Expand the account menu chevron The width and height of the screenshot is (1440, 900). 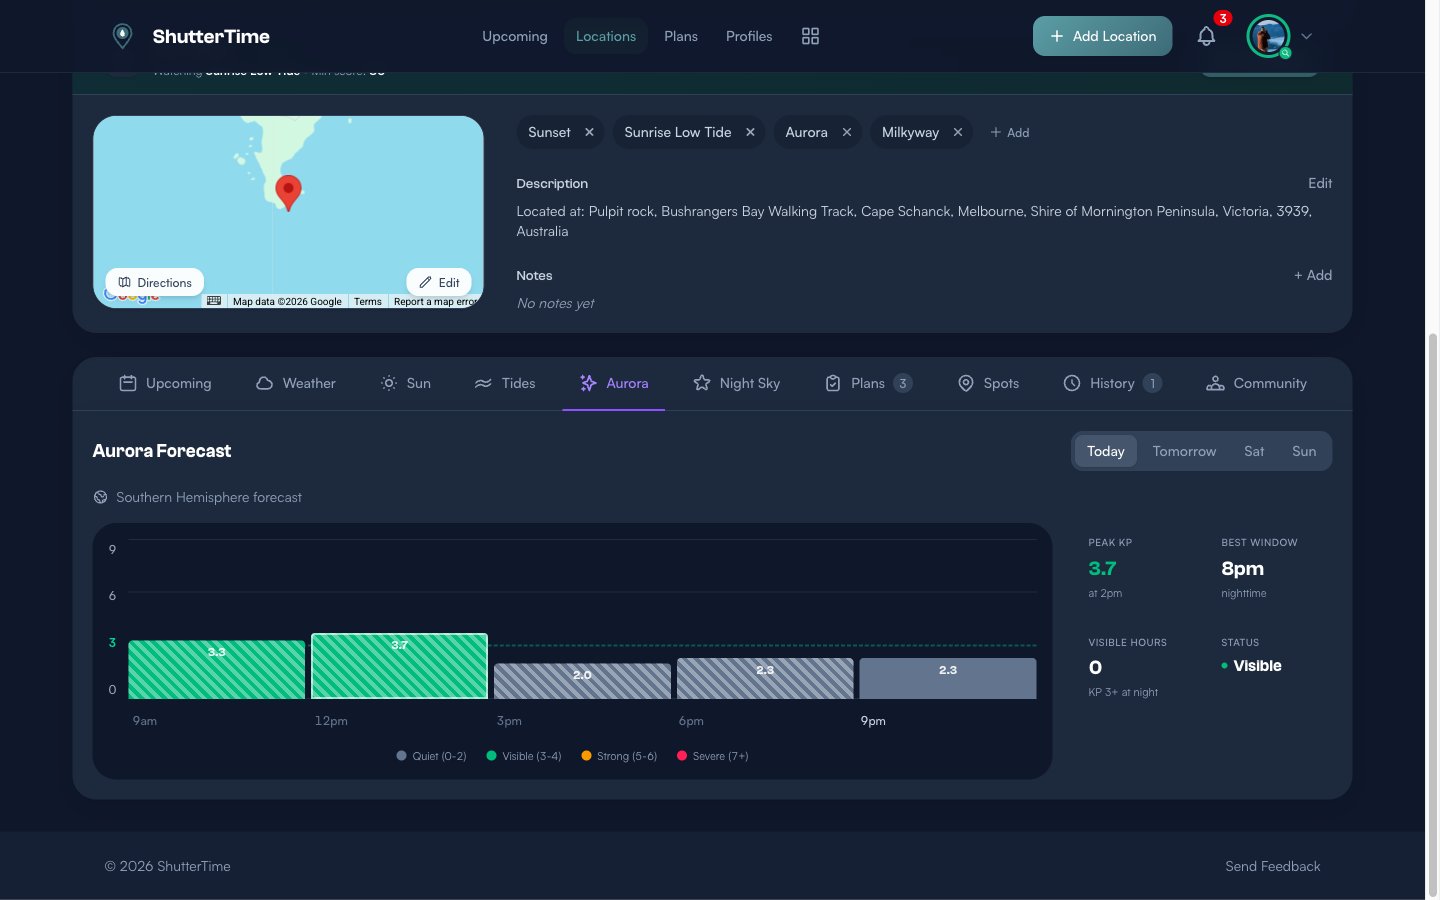tap(1306, 36)
